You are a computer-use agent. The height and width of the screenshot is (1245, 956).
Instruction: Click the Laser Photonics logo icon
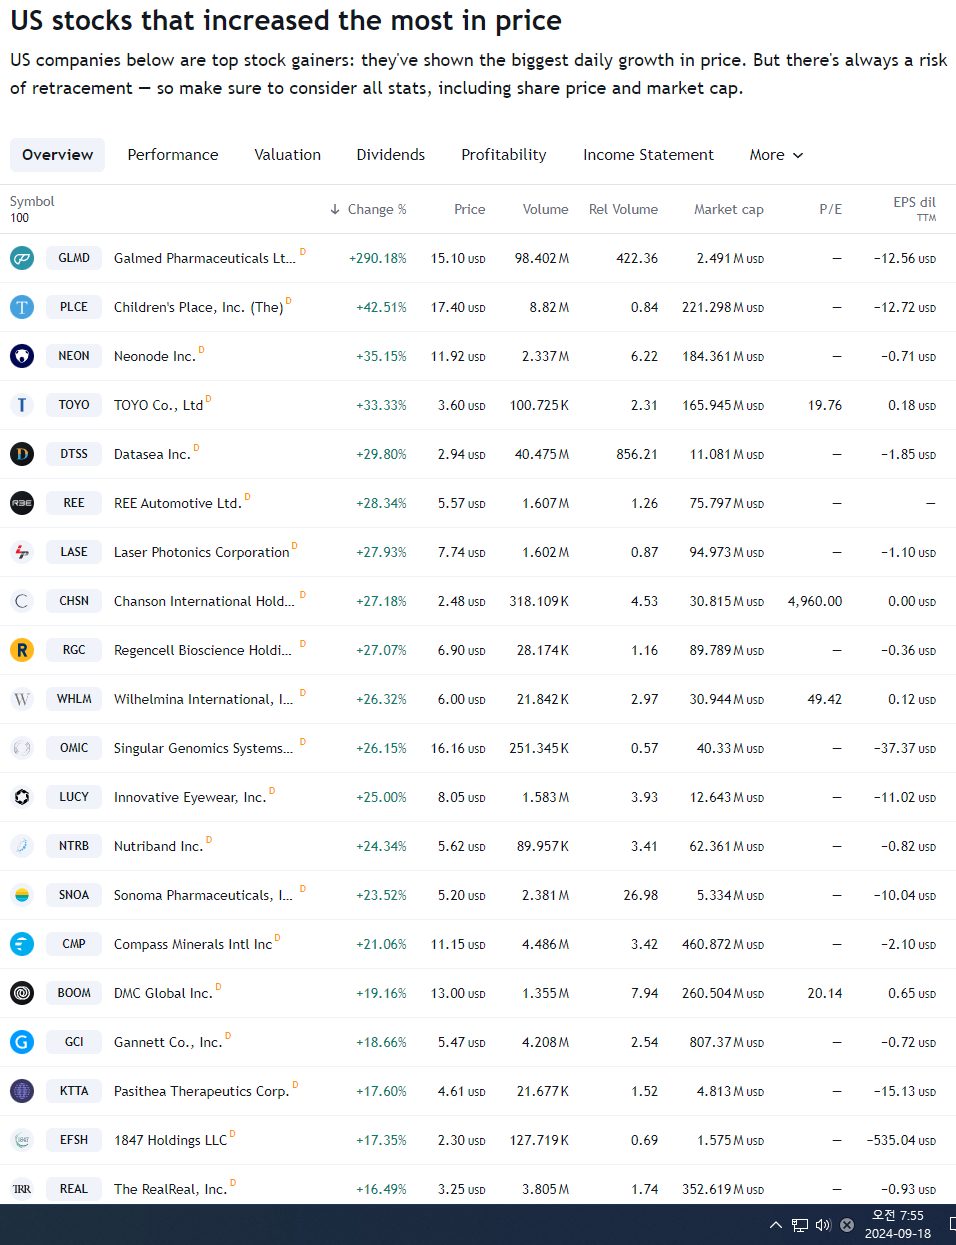[x=22, y=552]
